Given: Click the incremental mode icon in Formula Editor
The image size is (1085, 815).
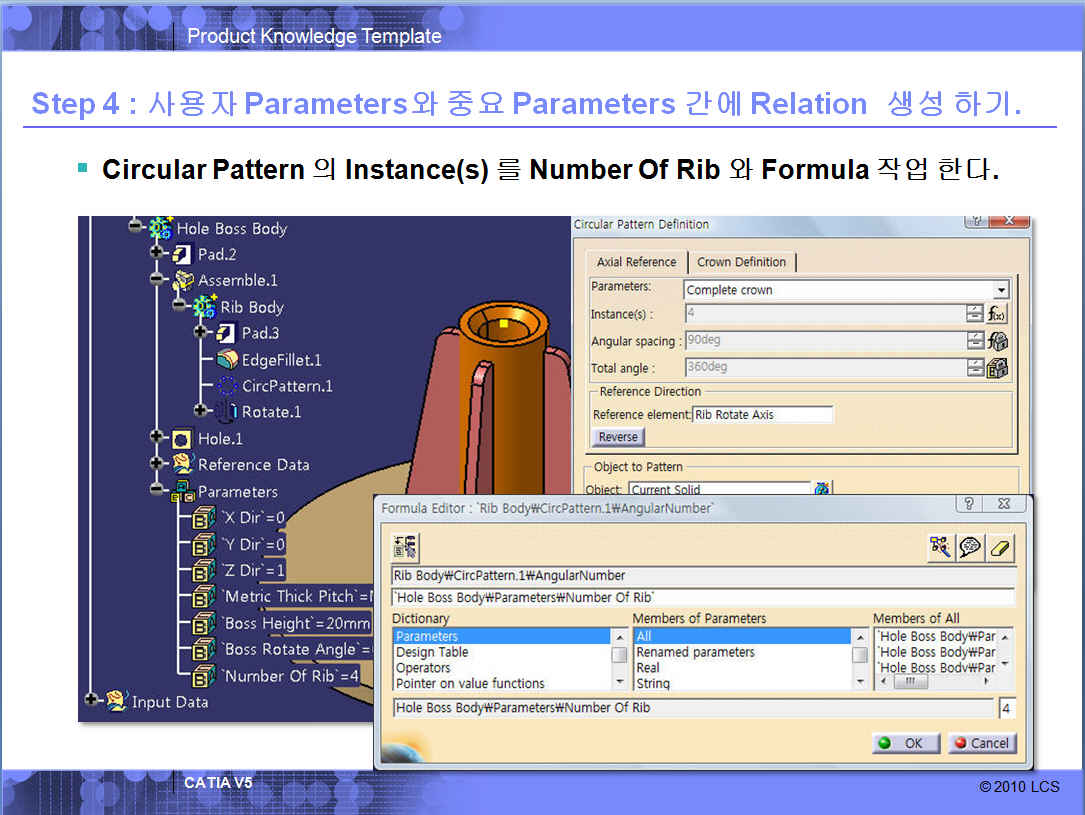Looking at the screenshot, I should click(406, 547).
